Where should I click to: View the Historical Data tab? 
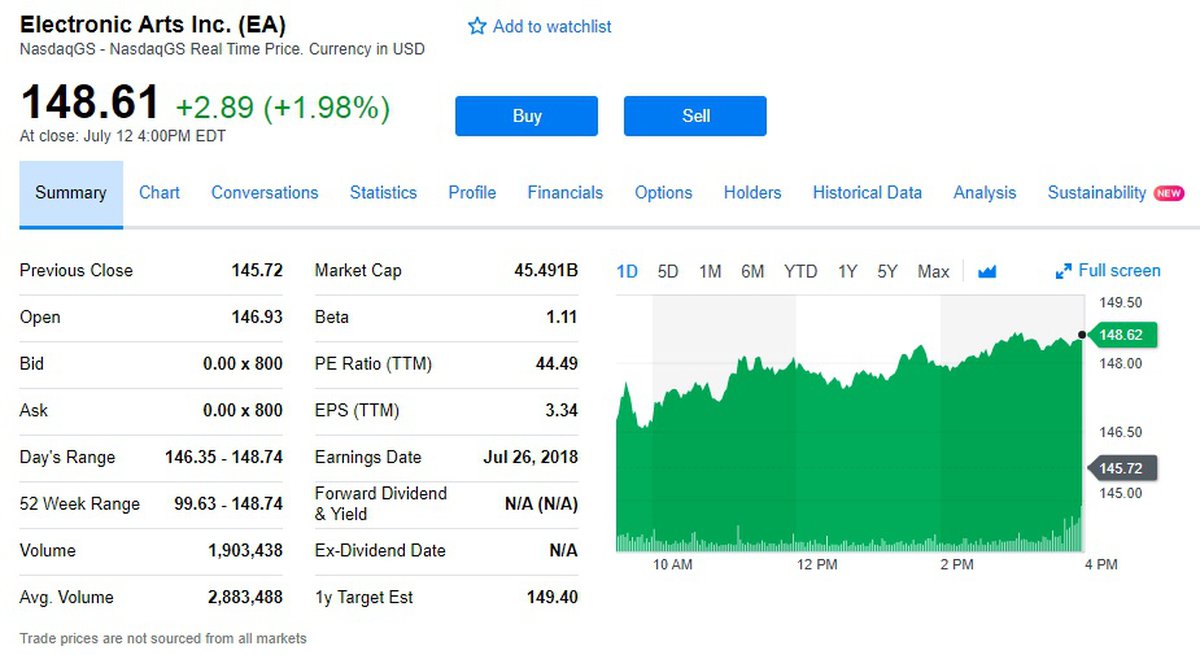(x=867, y=193)
